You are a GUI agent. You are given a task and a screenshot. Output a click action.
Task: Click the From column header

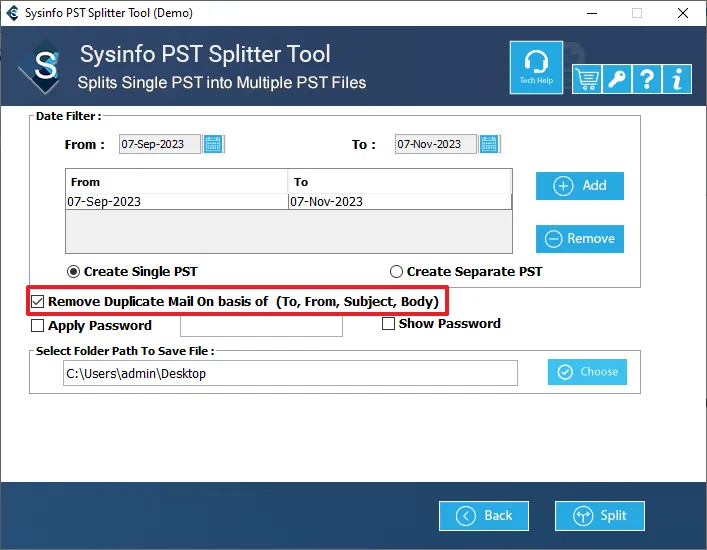(x=177, y=182)
